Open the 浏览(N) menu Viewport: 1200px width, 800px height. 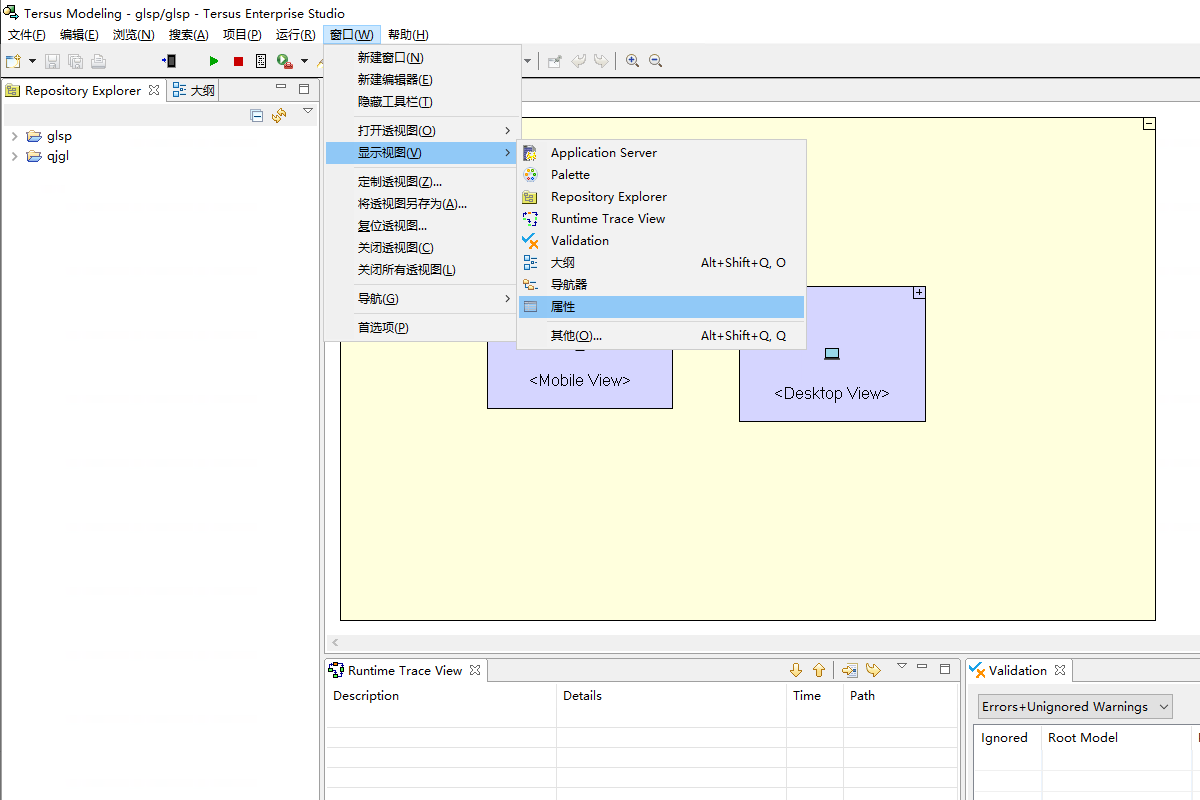[133, 35]
